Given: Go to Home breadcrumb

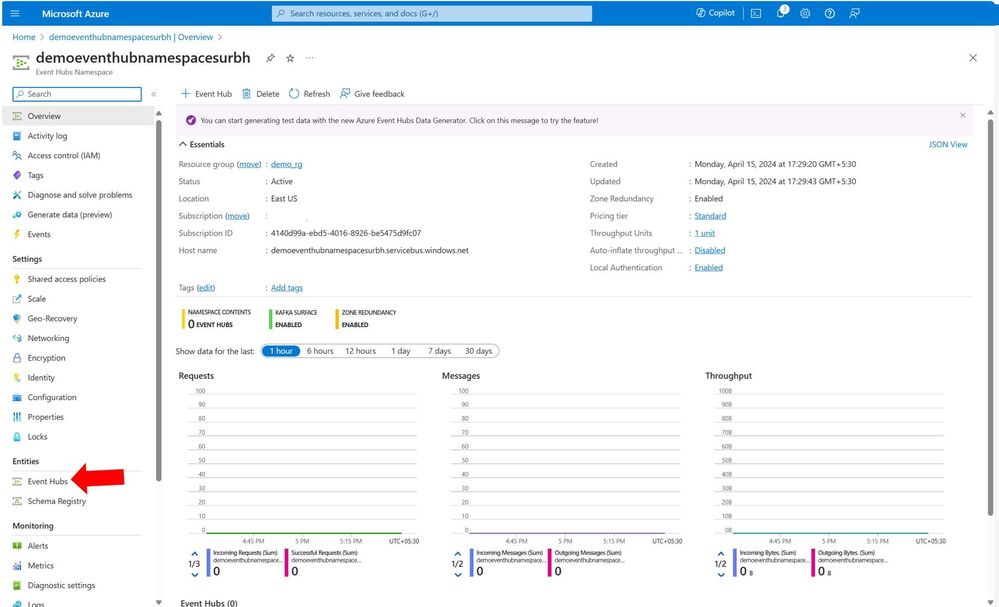Looking at the screenshot, I should coord(24,37).
